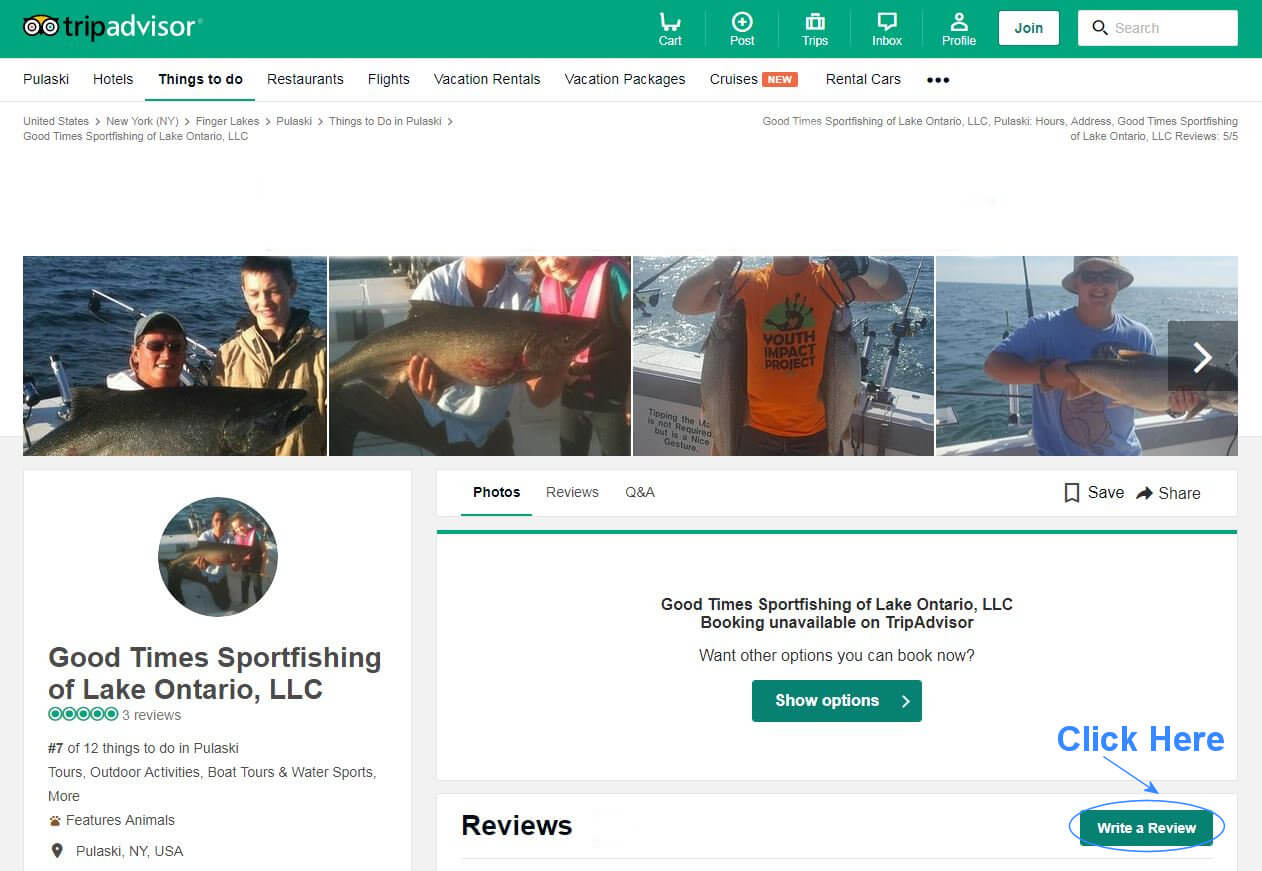This screenshot has width=1262, height=871.
Task: Click the magnifying glass in the search bar
Action: [1098, 28]
